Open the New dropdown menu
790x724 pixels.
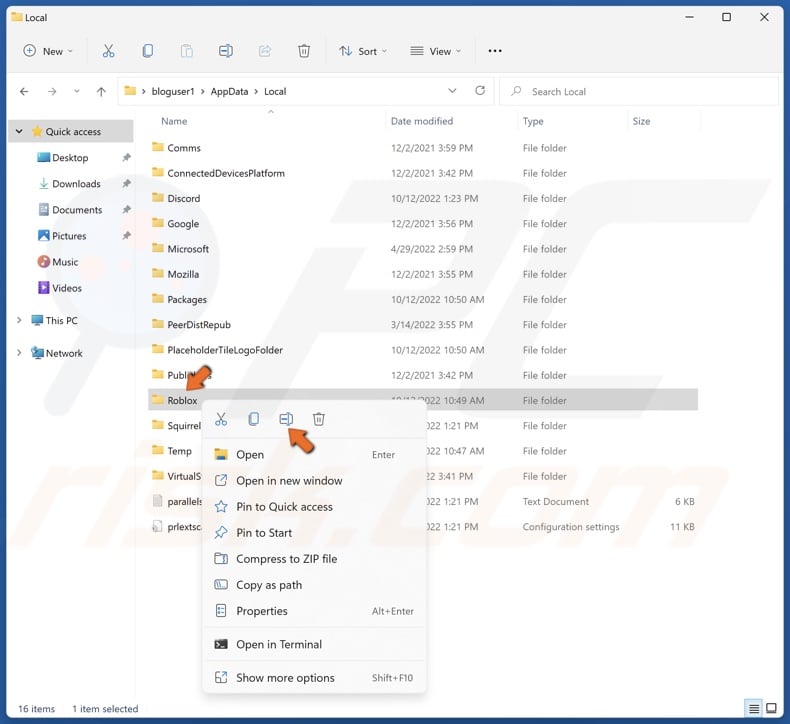[x=48, y=51]
